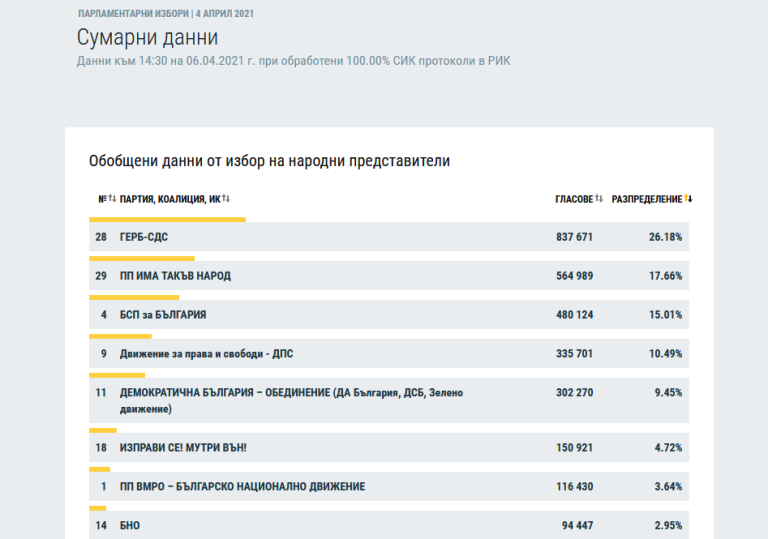Click vote count 335 701
The image size is (768, 539).
574,354
